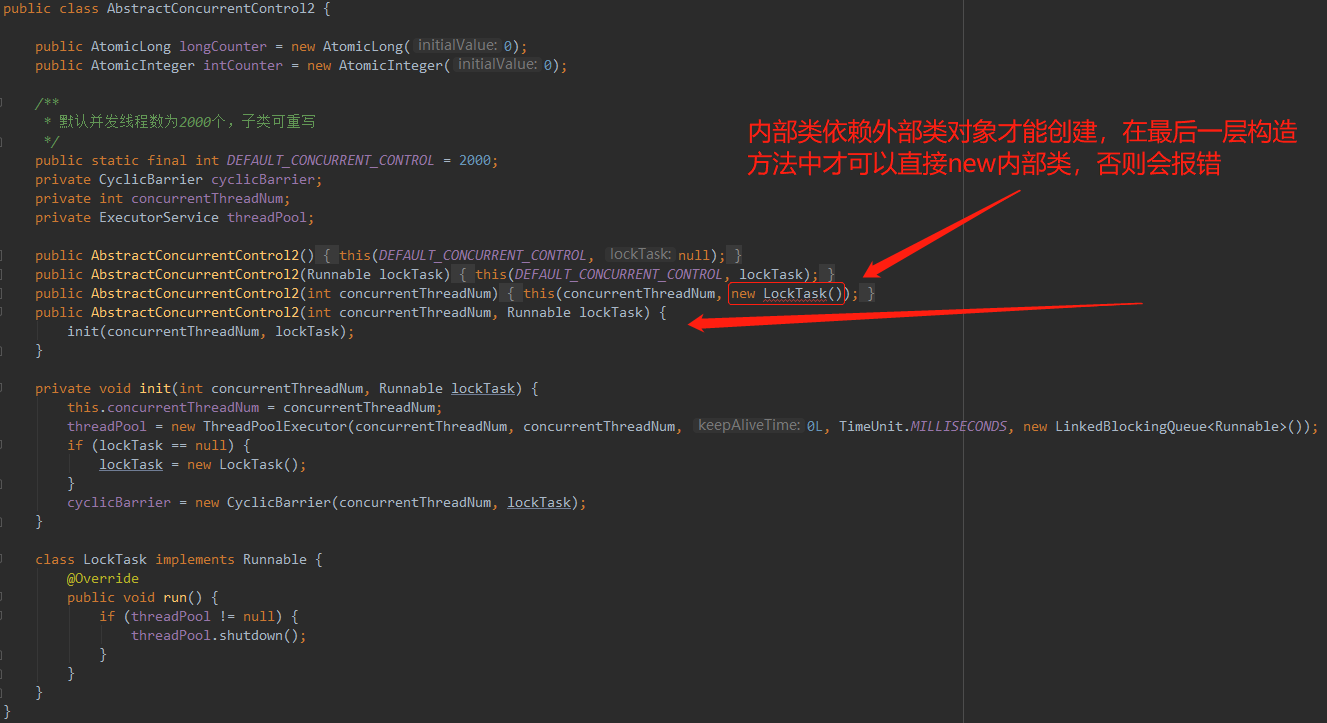Click the initialValue hint on the longCounter line
The image size is (1327, 723).
coord(457,46)
